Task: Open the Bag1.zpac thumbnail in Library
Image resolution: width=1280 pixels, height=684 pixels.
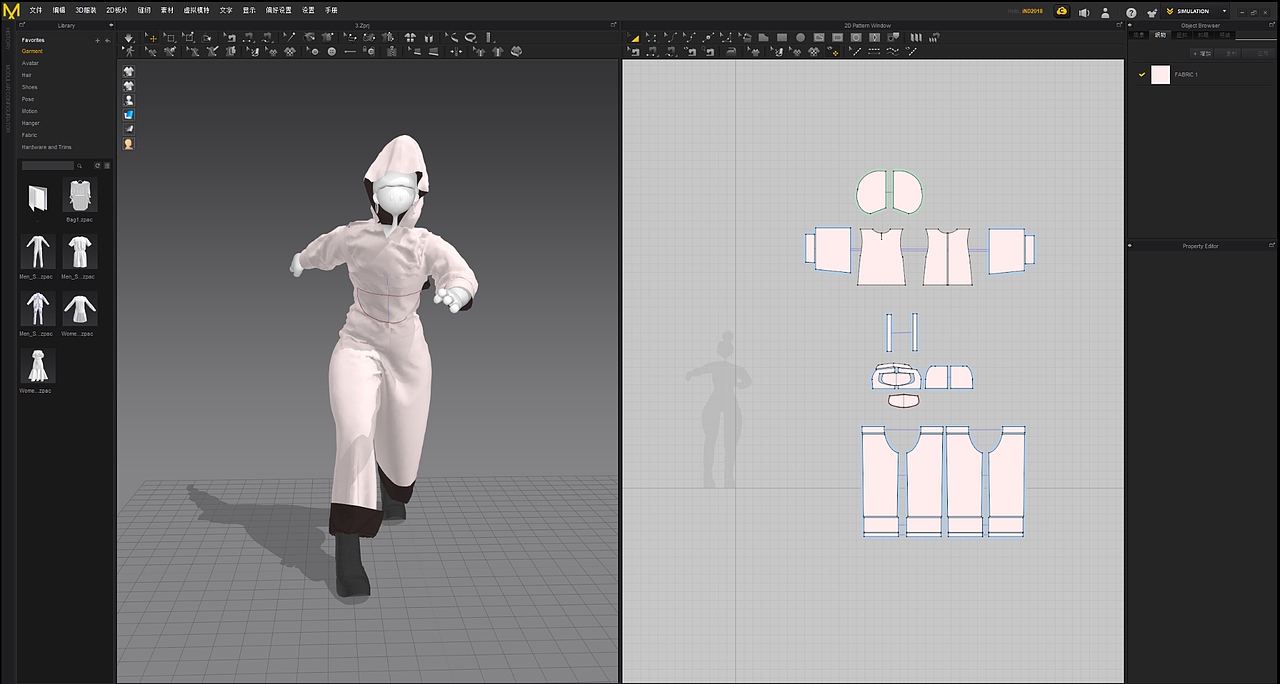Action: [x=79, y=196]
